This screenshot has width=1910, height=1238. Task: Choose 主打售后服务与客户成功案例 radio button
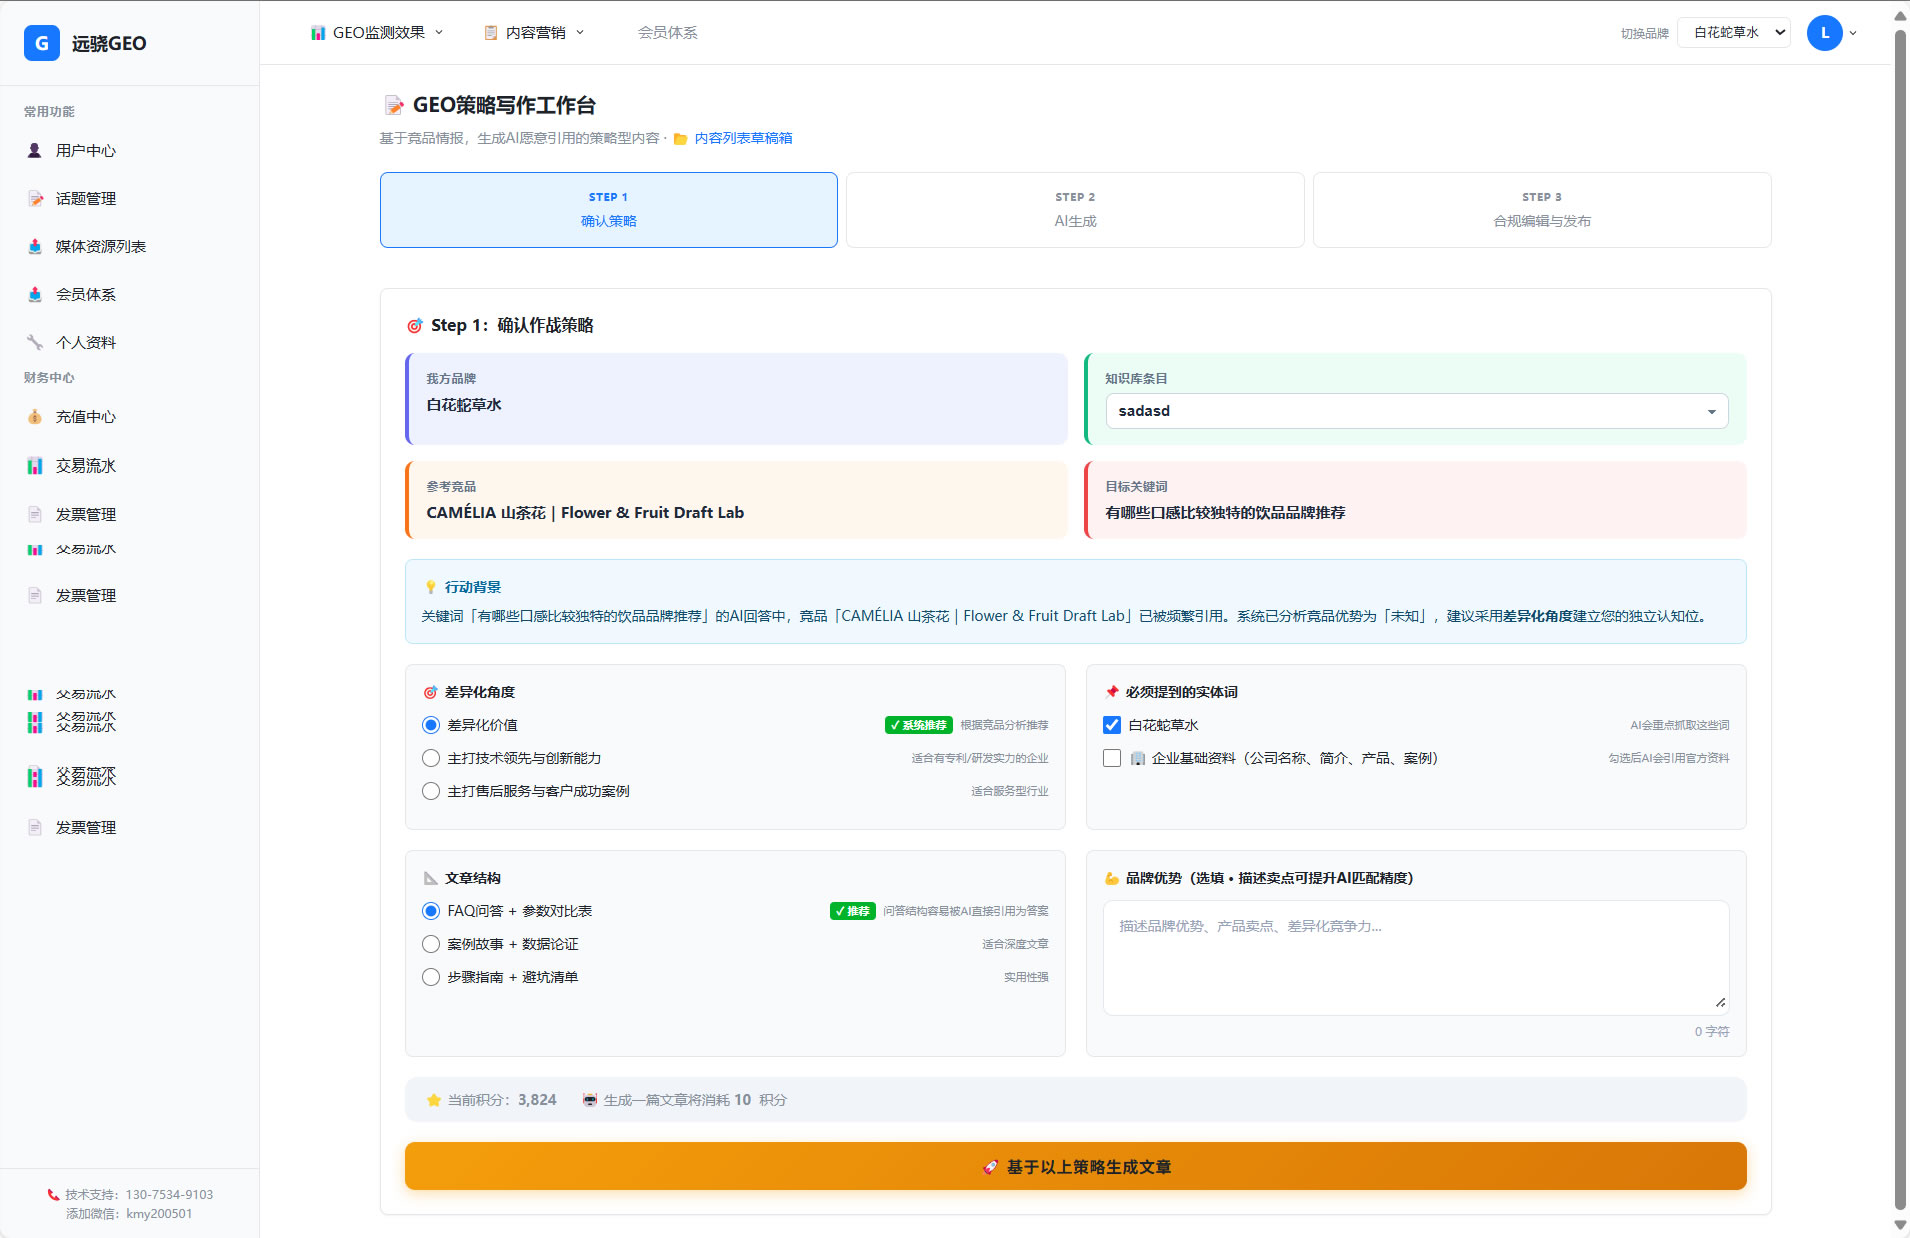point(431,791)
